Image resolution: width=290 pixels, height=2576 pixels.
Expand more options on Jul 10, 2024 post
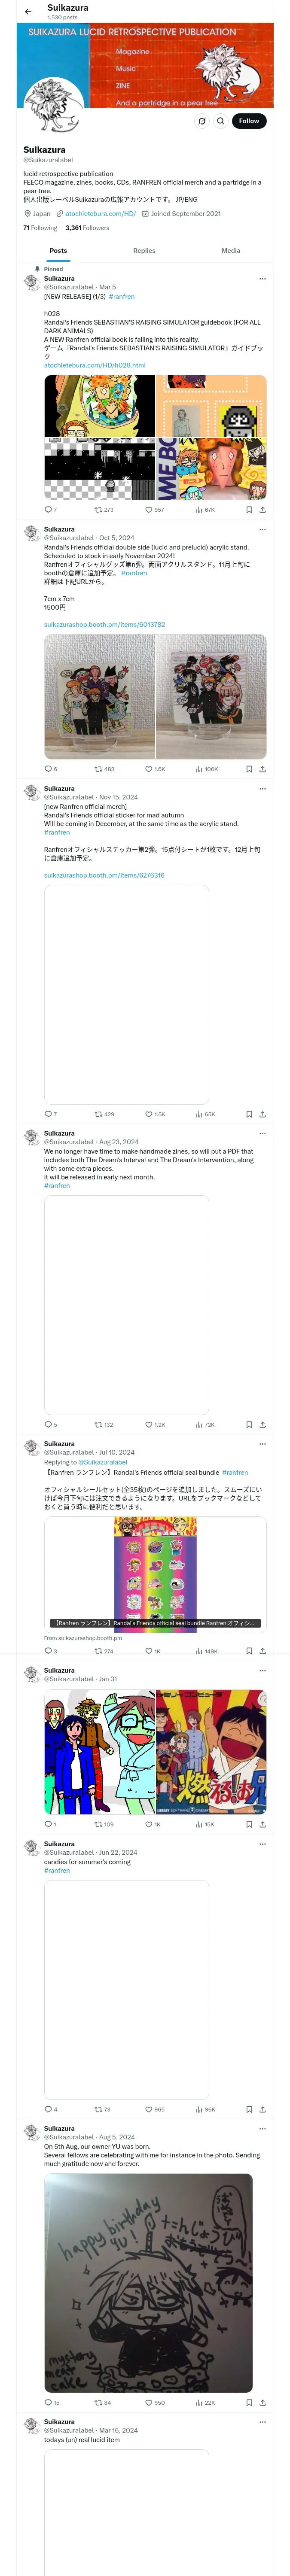[263, 1444]
